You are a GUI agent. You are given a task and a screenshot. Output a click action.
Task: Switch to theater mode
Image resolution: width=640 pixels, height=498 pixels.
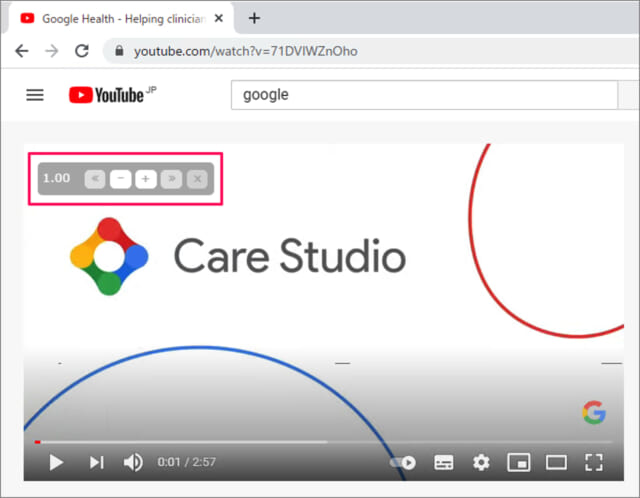[556, 462]
